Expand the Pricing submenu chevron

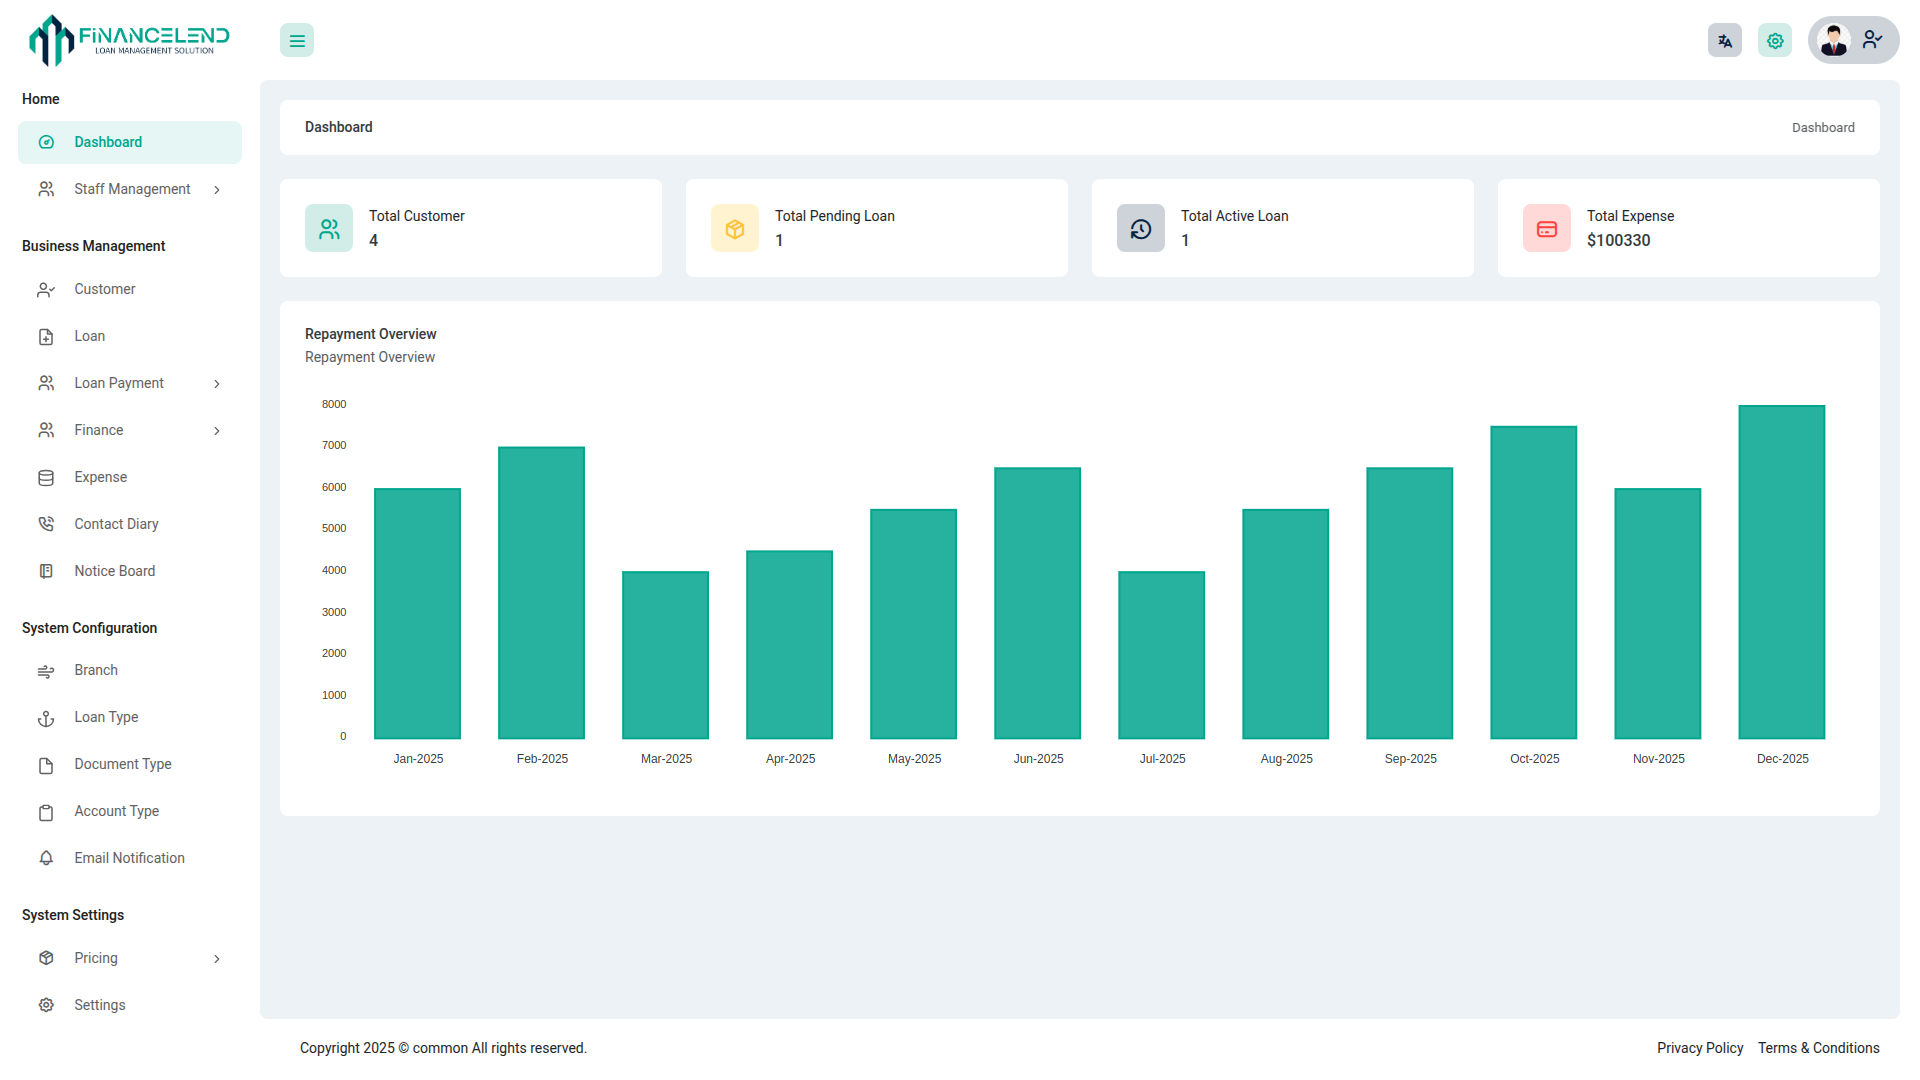coord(217,959)
